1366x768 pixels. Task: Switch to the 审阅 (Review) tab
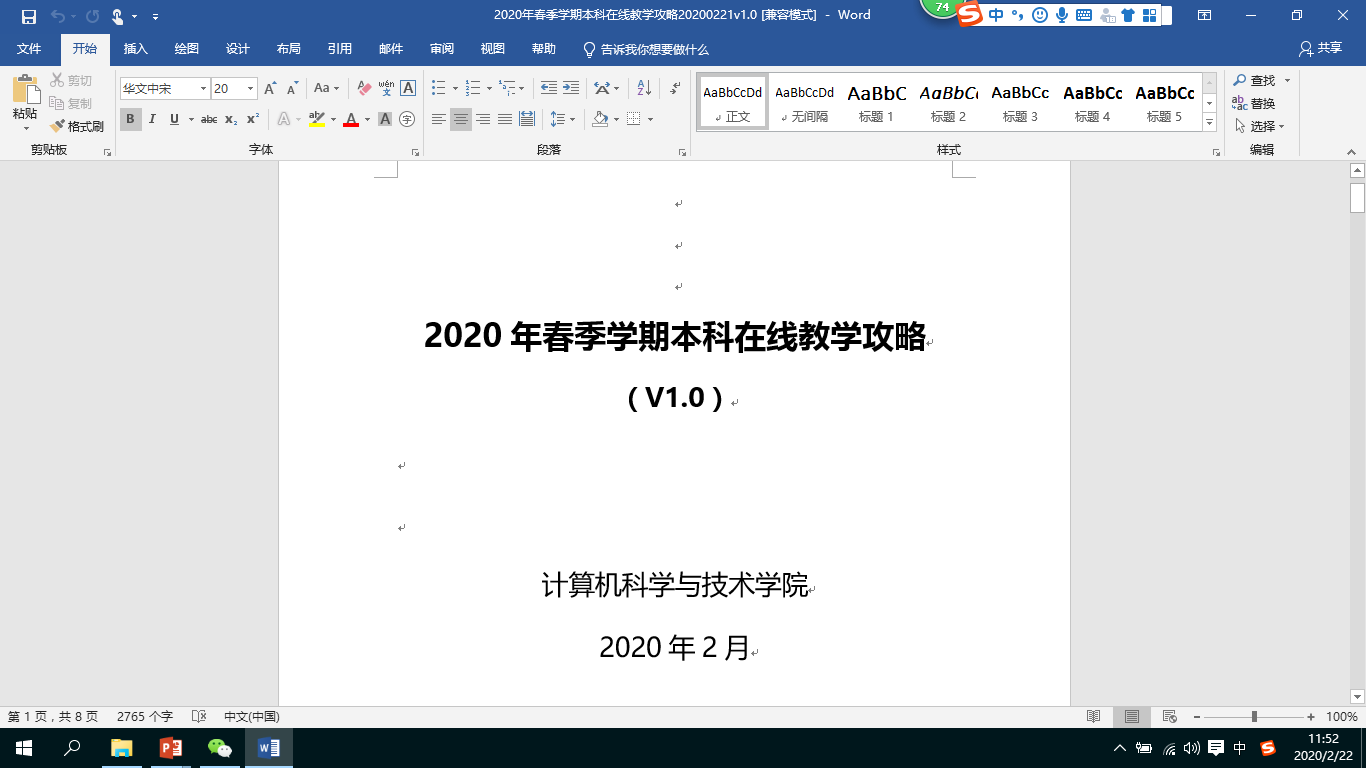[442, 49]
